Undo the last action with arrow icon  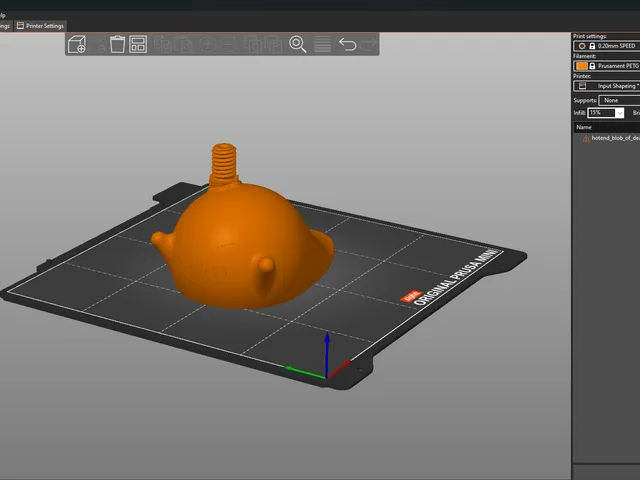pyautogui.click(x=347, y=44)
